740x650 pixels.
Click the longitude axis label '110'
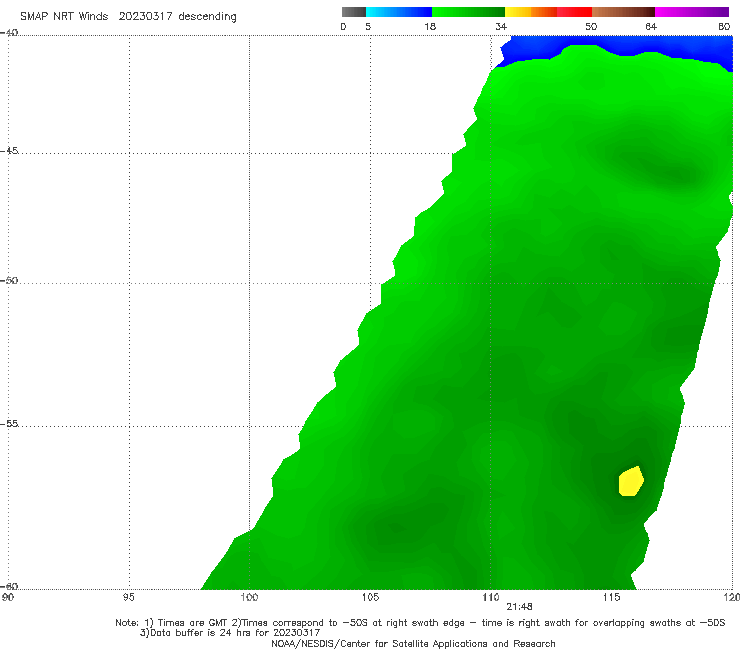coord(491,598)
